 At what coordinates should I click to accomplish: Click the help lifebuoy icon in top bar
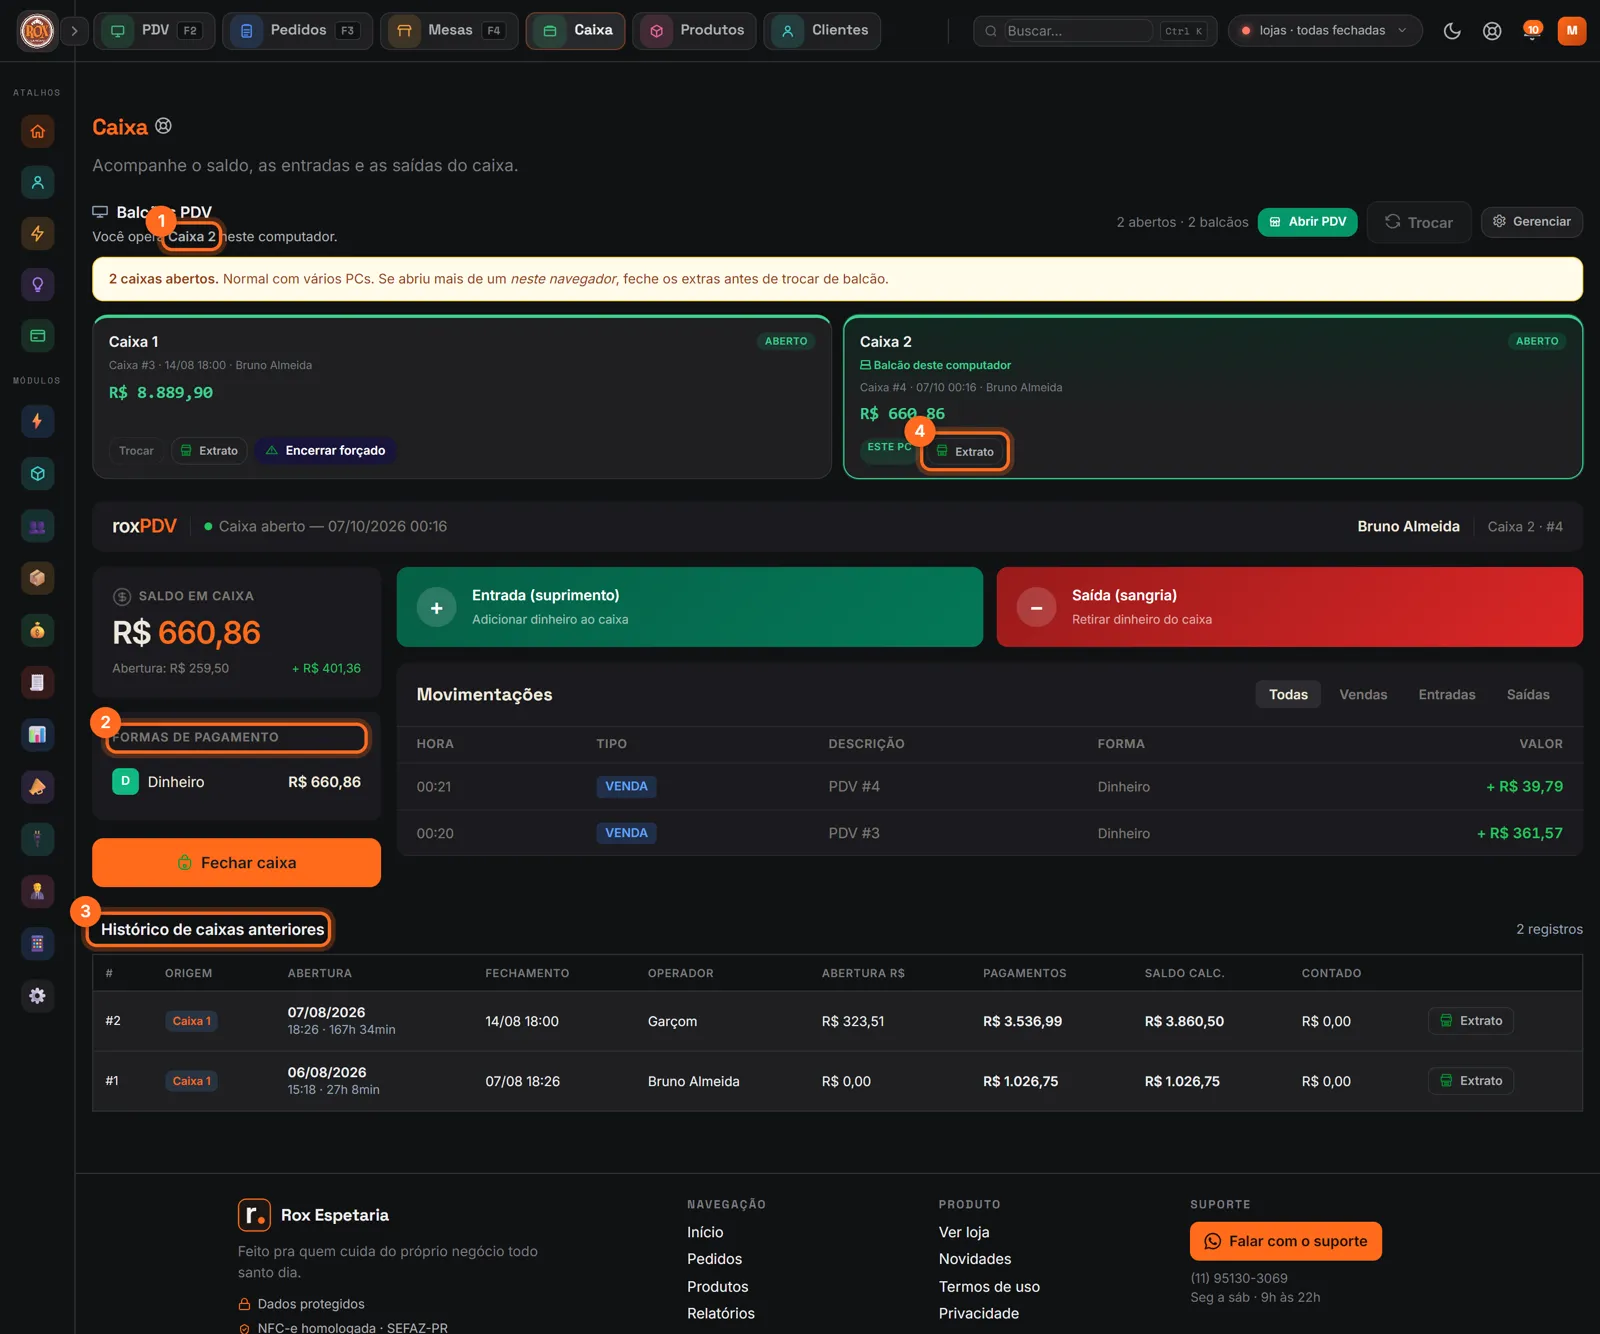coord(1492,31)
